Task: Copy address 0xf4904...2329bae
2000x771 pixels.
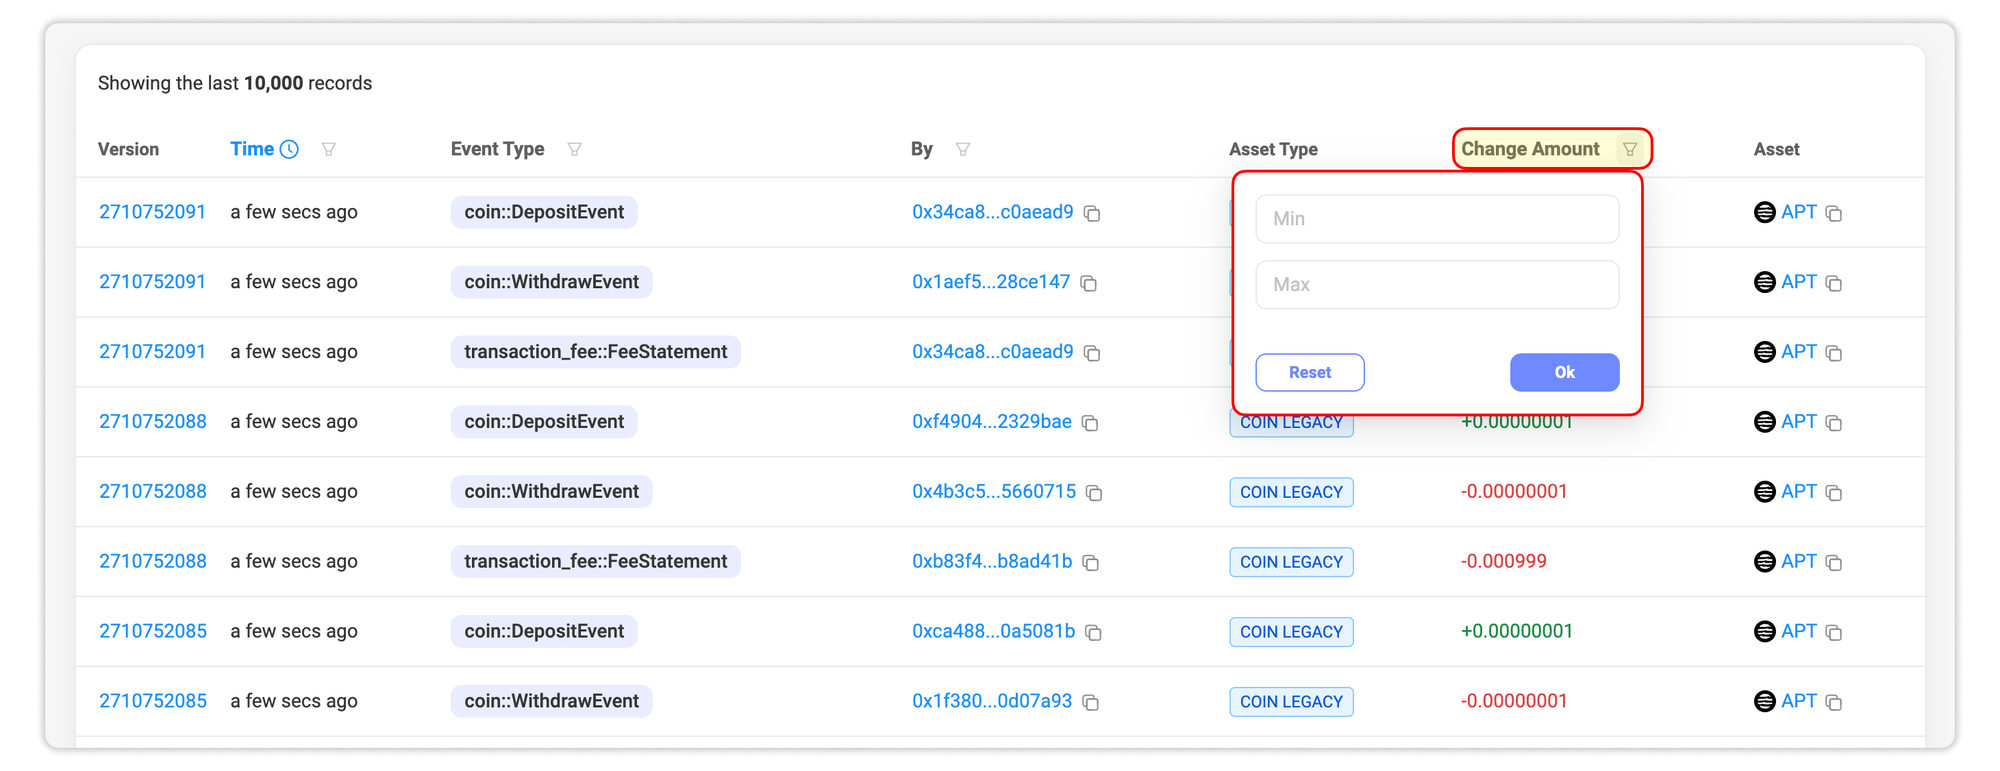Action: coord(1090,423)
